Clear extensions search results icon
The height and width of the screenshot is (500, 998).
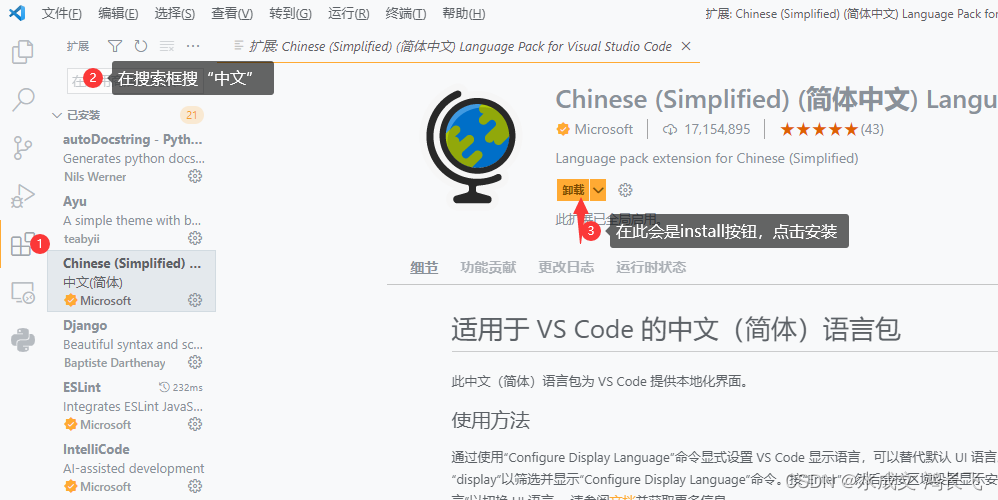click(167, 46)
